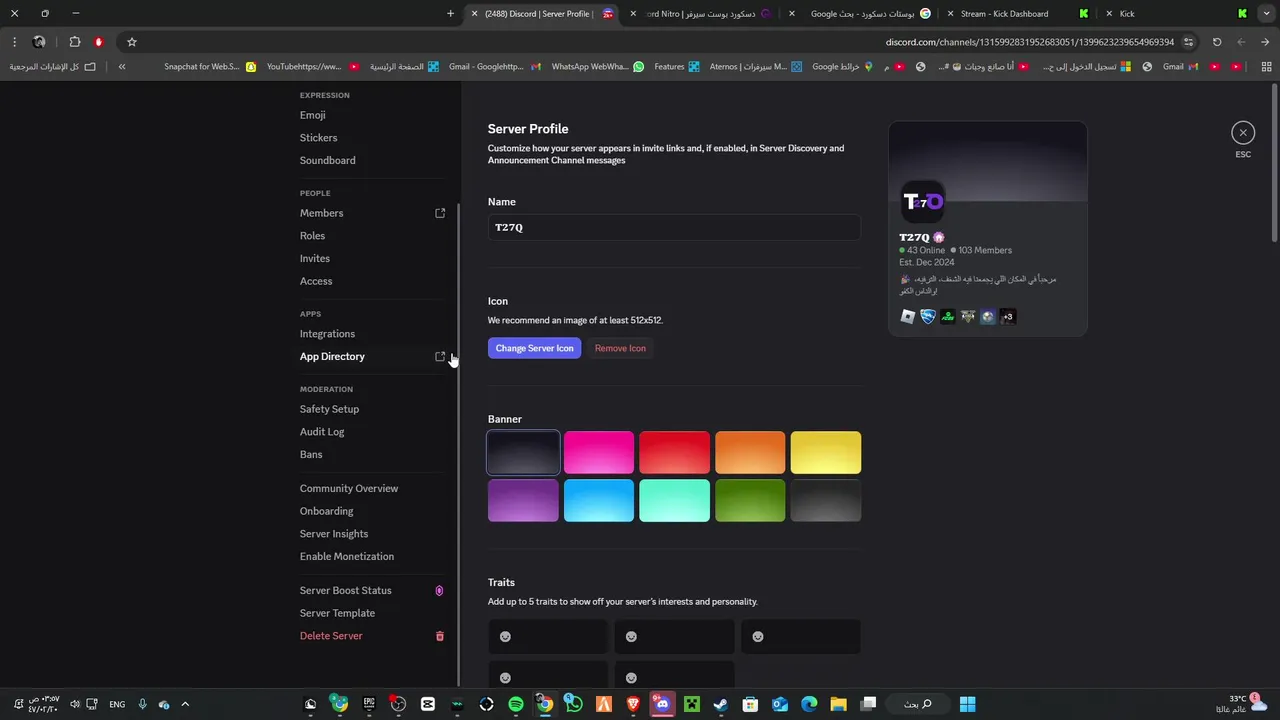
Task: Open Minecraft from the taskbar
Action: [x=691, y=704]
